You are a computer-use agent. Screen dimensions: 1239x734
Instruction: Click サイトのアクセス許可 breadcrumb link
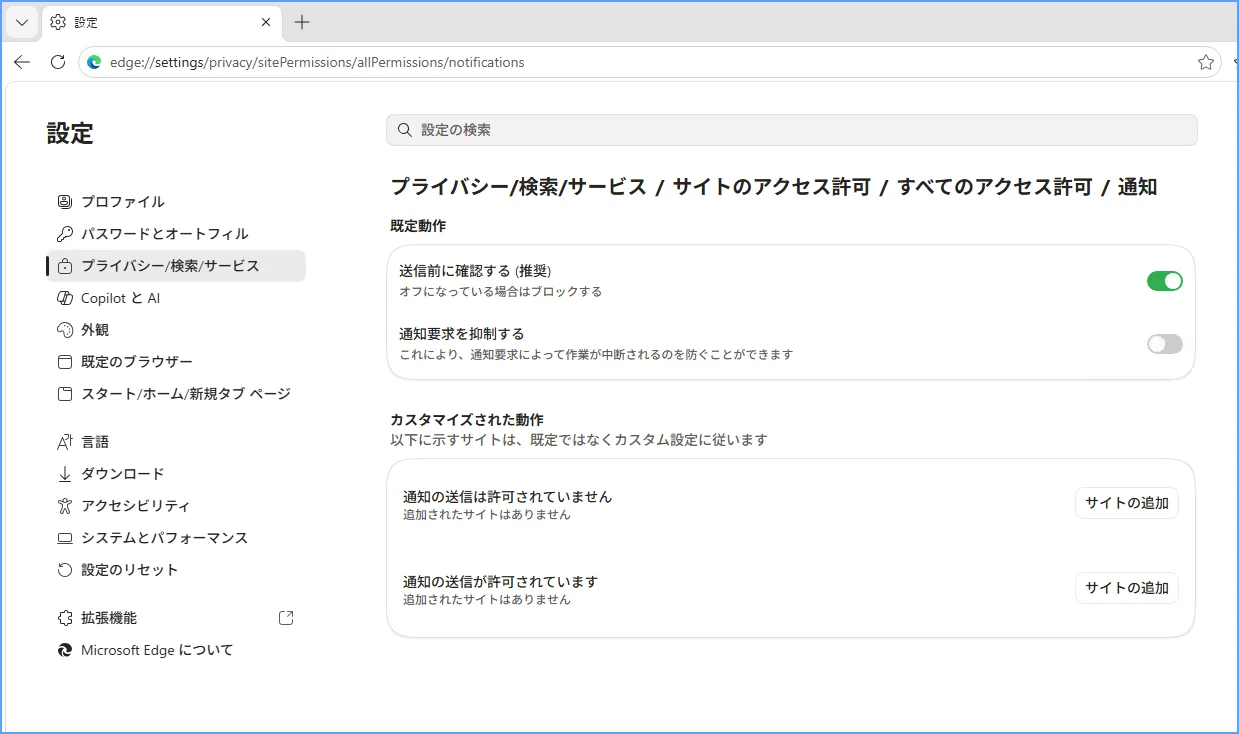click(x=771, y=187)
